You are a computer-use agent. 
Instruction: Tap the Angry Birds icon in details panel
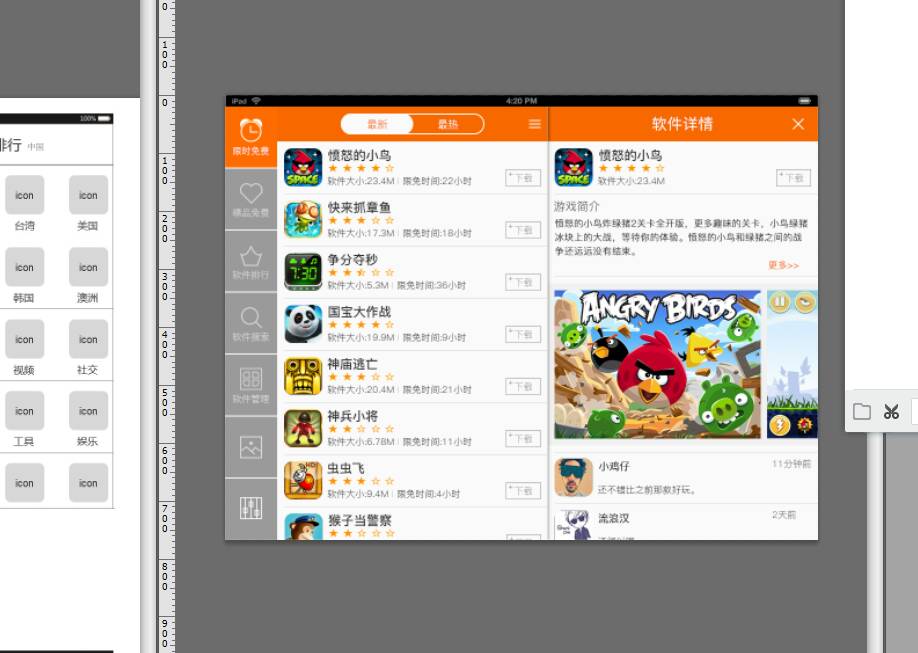[573, 167]
